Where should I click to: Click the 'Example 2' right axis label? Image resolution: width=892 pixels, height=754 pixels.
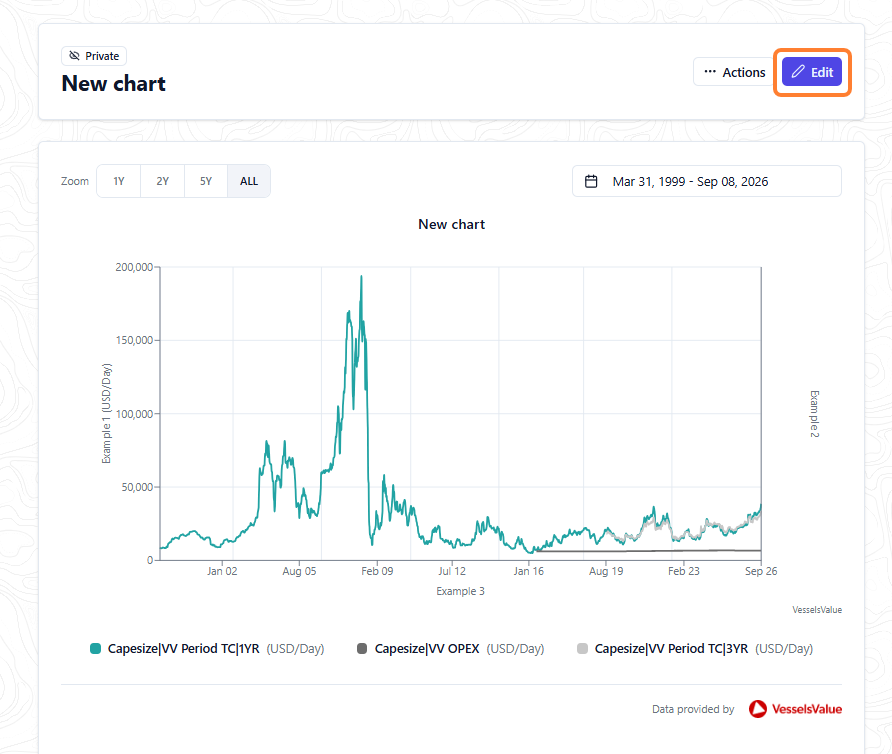(815, 414)
